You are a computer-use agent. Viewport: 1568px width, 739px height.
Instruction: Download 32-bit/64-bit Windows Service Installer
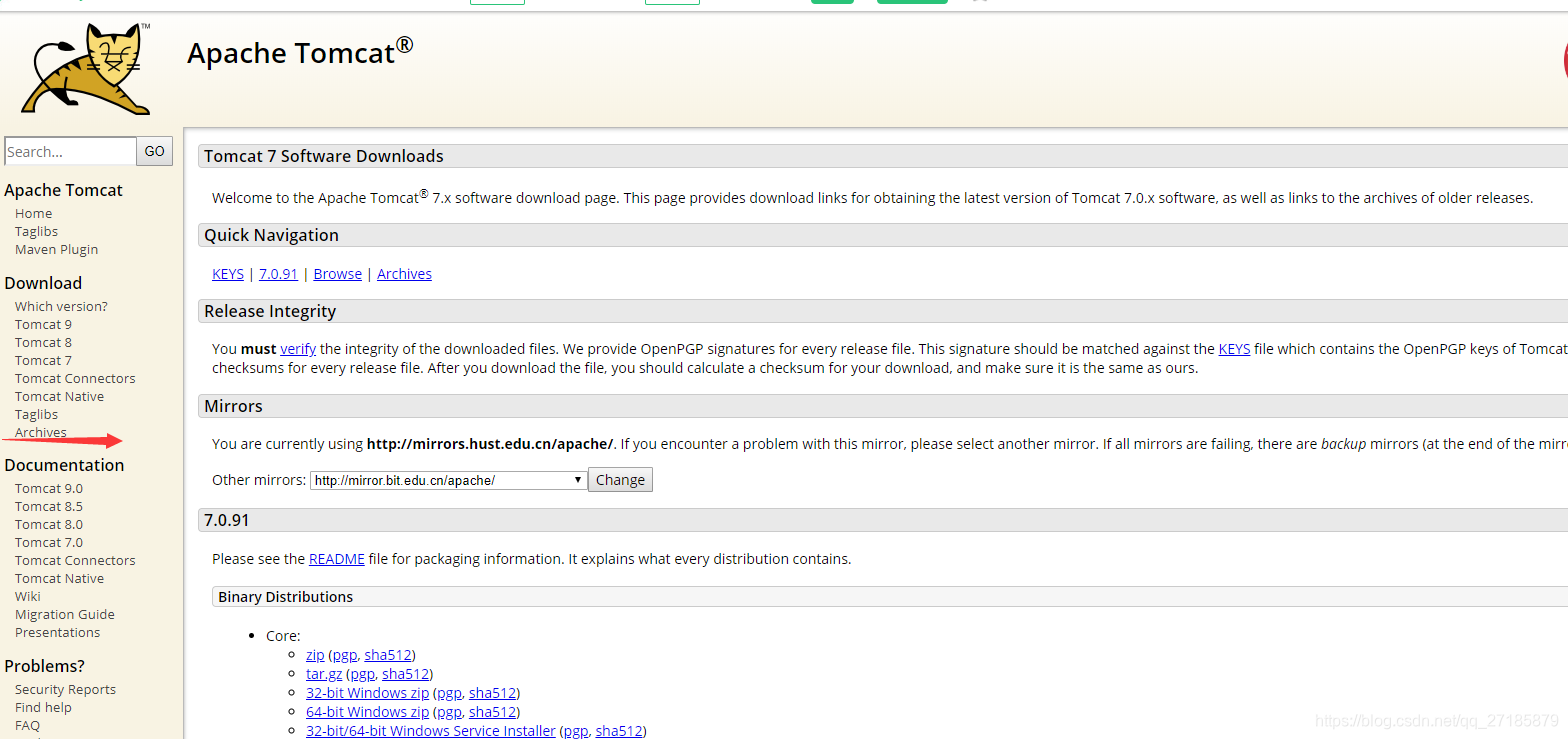point(431,731)
